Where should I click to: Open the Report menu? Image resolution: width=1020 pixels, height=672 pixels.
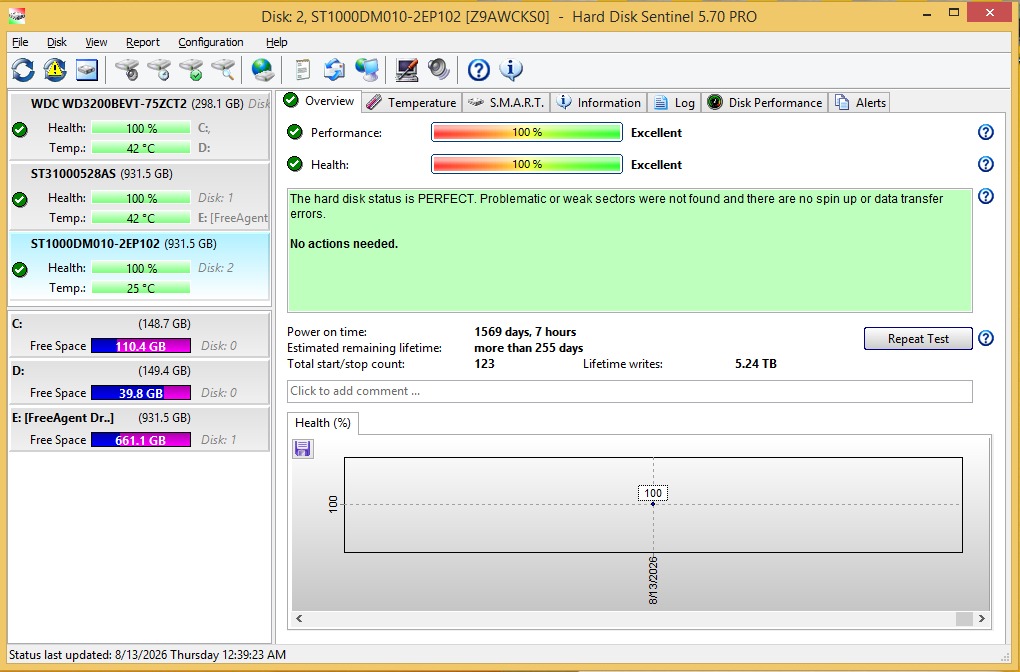click(142, 42)
